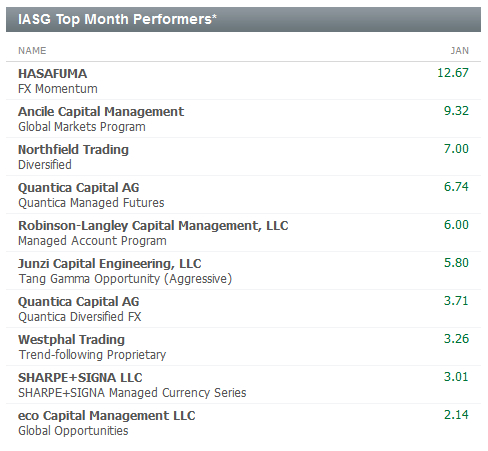Click the 2.14 return value
Screen dimensions: 488x451
coord(456,415)
